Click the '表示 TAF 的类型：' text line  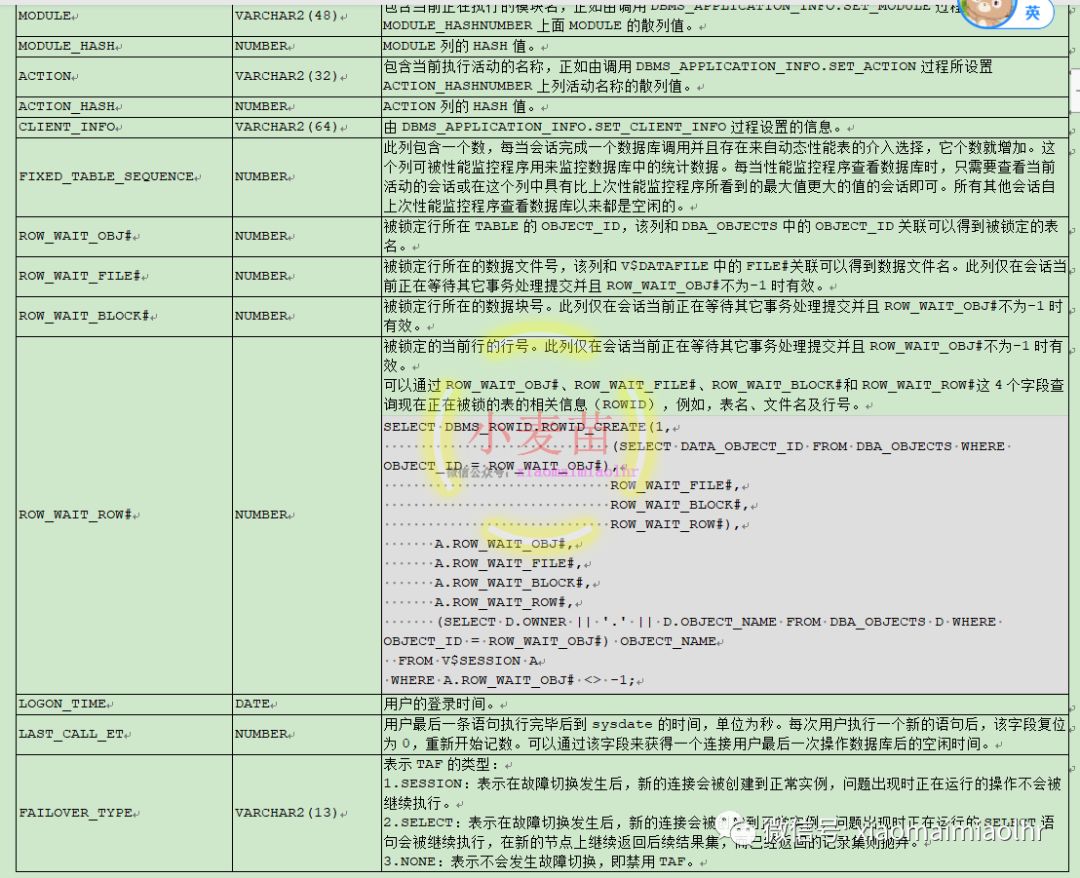click(x=442, y=764)
